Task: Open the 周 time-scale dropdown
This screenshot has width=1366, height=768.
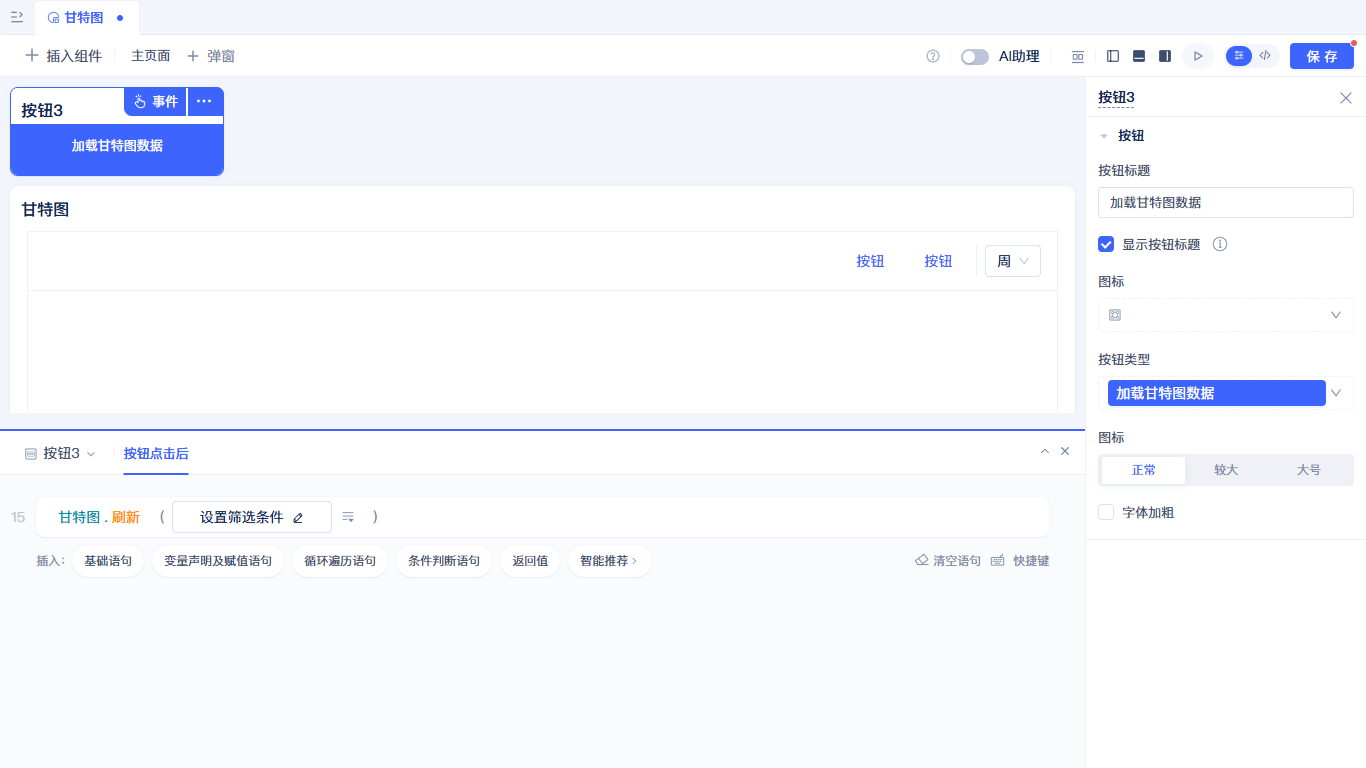Action: click(x=1013, y=261)
